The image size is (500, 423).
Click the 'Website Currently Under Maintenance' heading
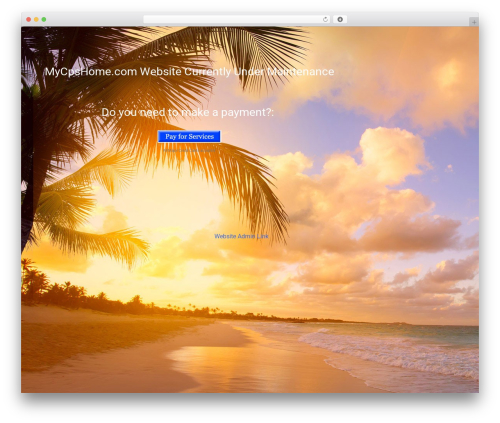[189, 72]
